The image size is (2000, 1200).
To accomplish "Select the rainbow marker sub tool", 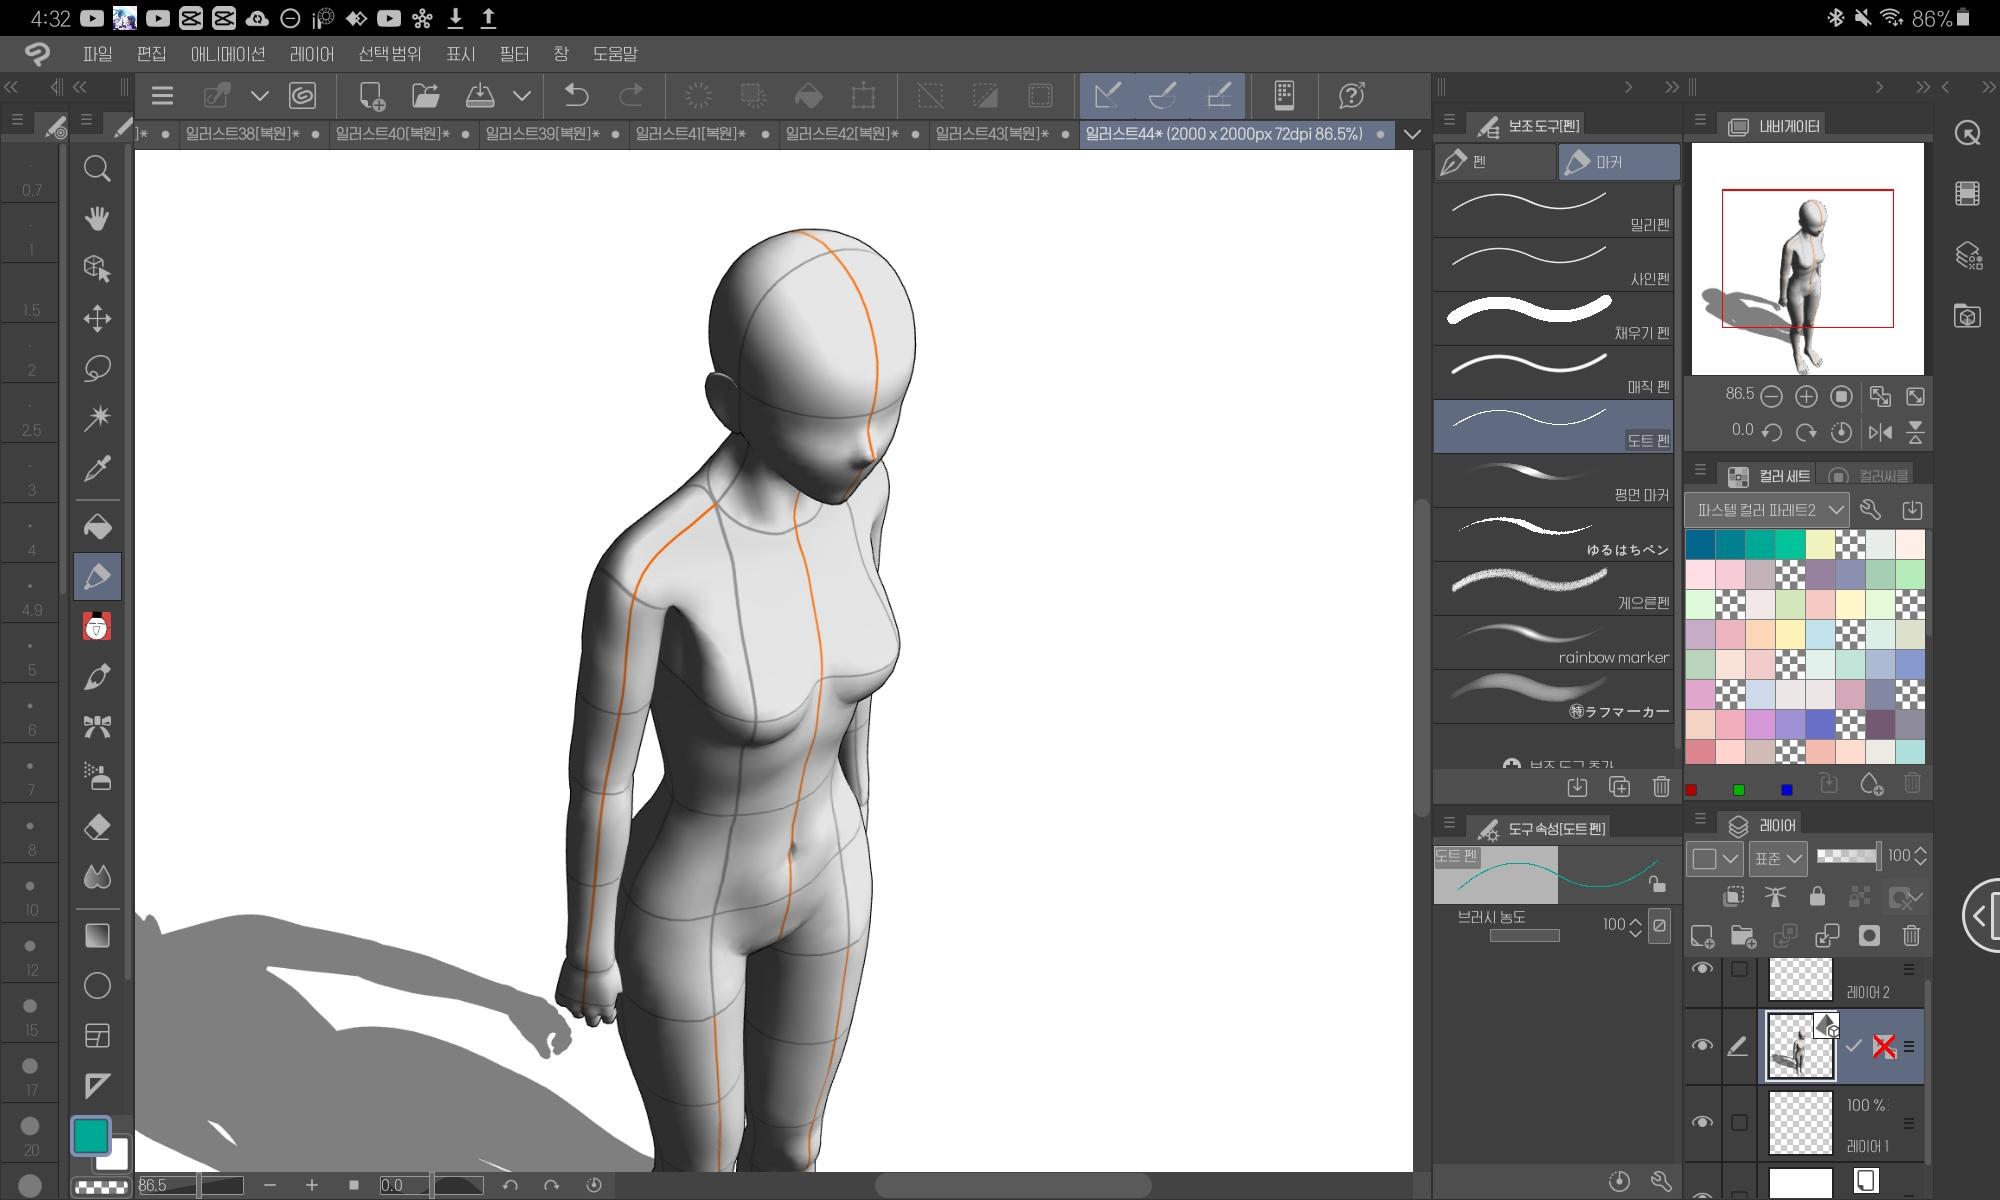I will (1553, 642).
